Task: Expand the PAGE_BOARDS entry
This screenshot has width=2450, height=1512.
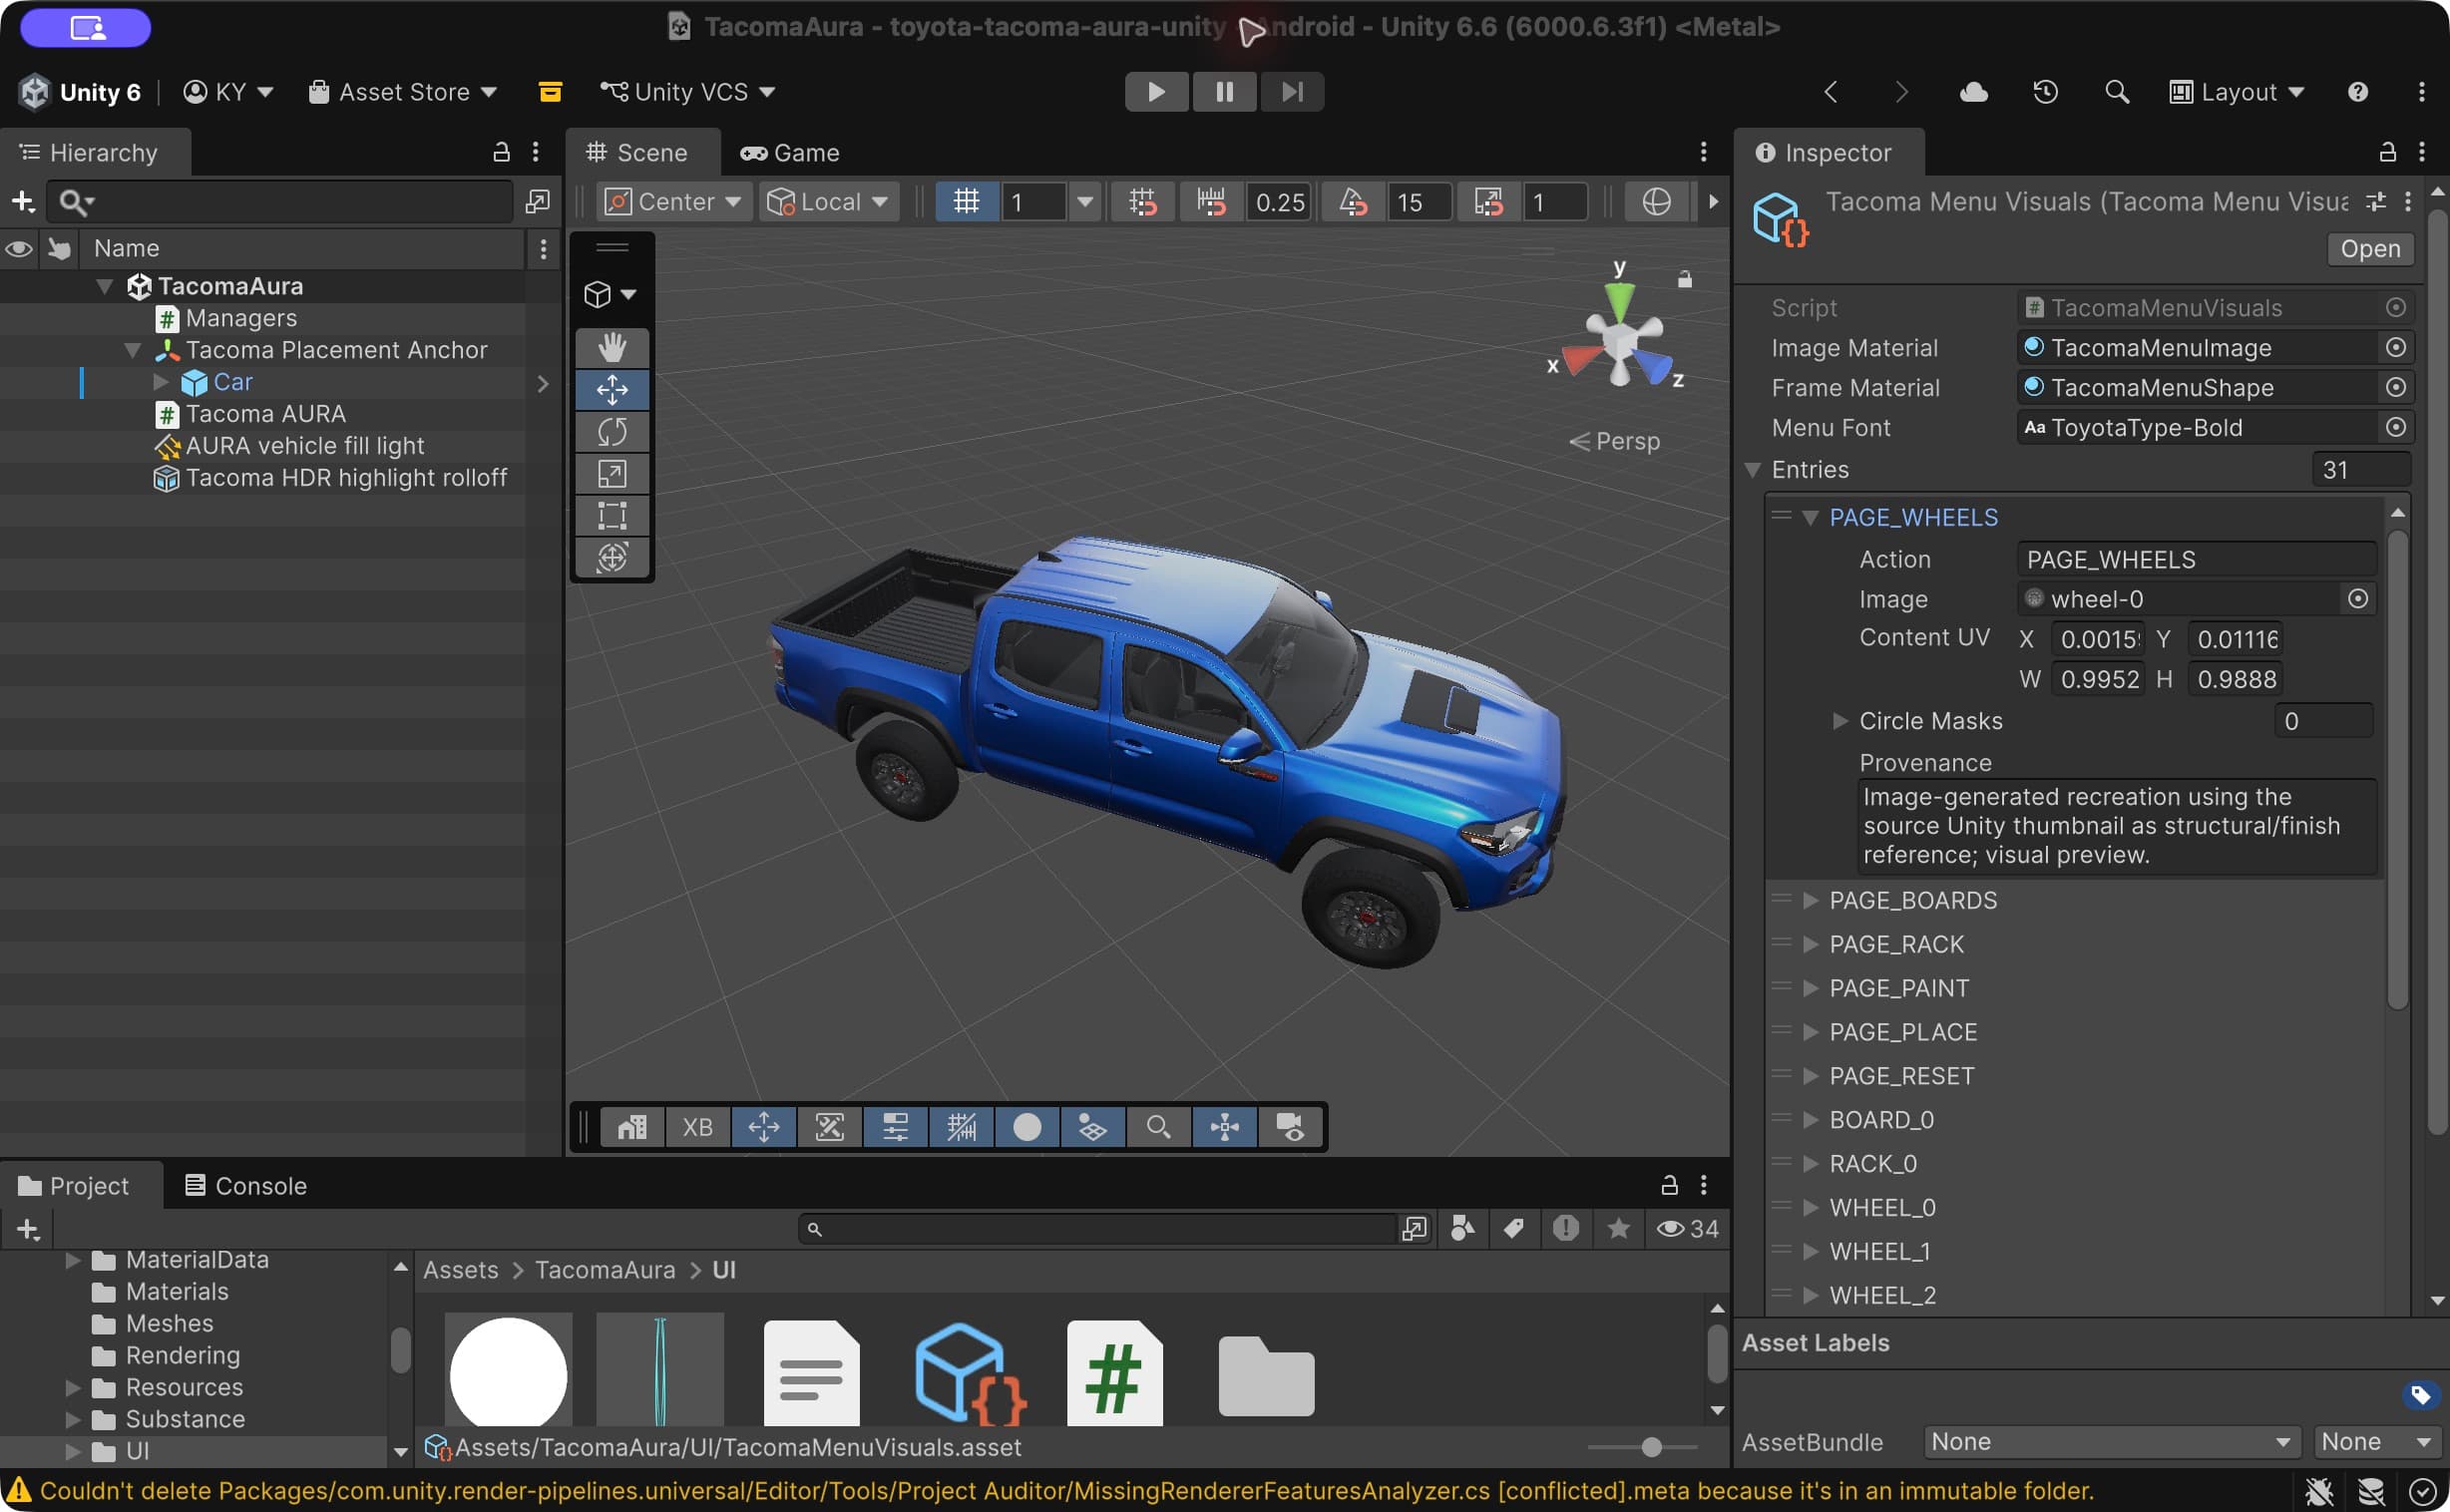Action: pos(1810,900)
